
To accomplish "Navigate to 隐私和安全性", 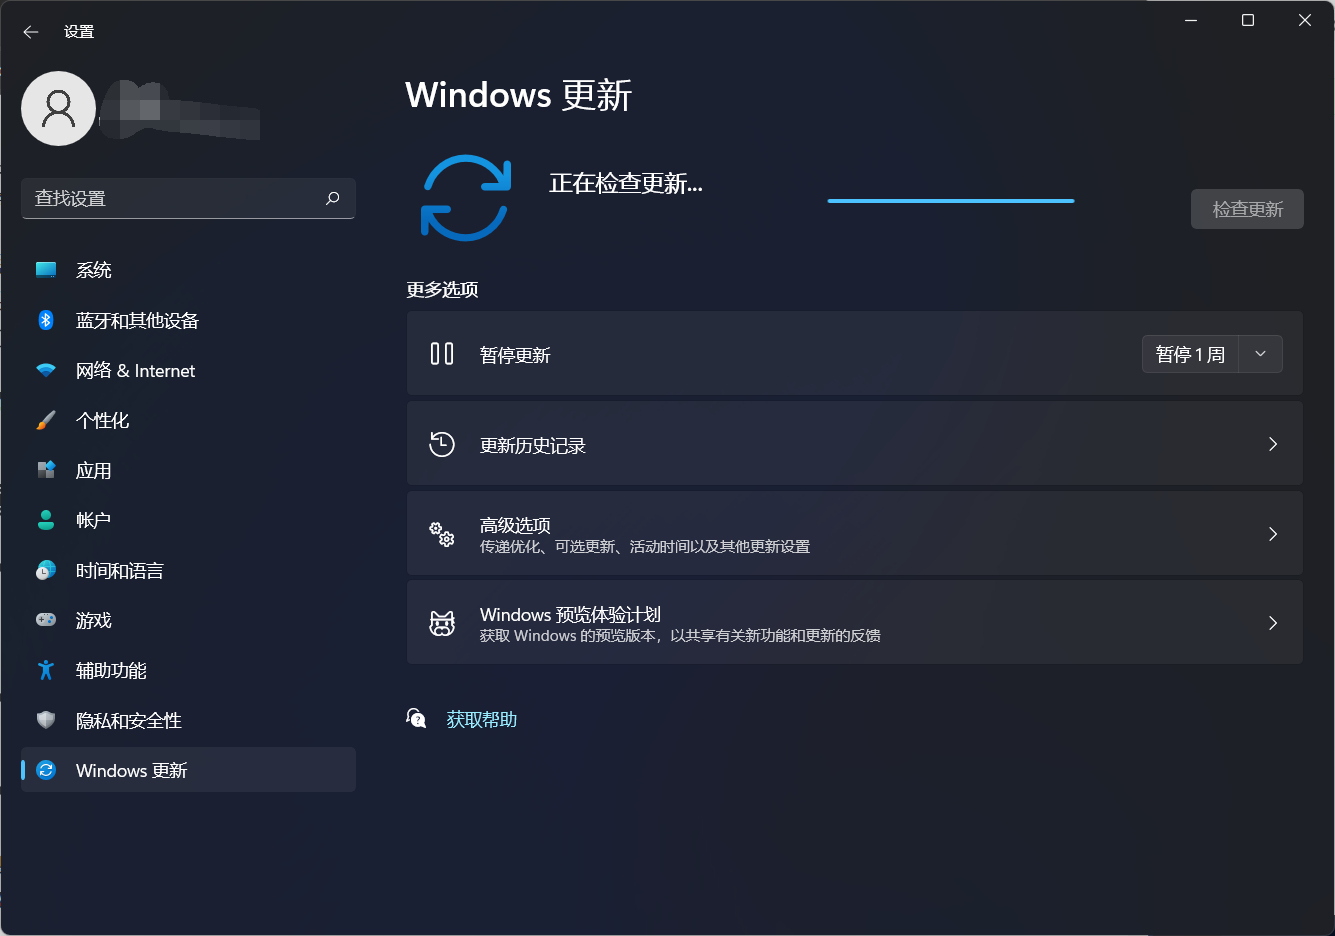I will 188,720.
